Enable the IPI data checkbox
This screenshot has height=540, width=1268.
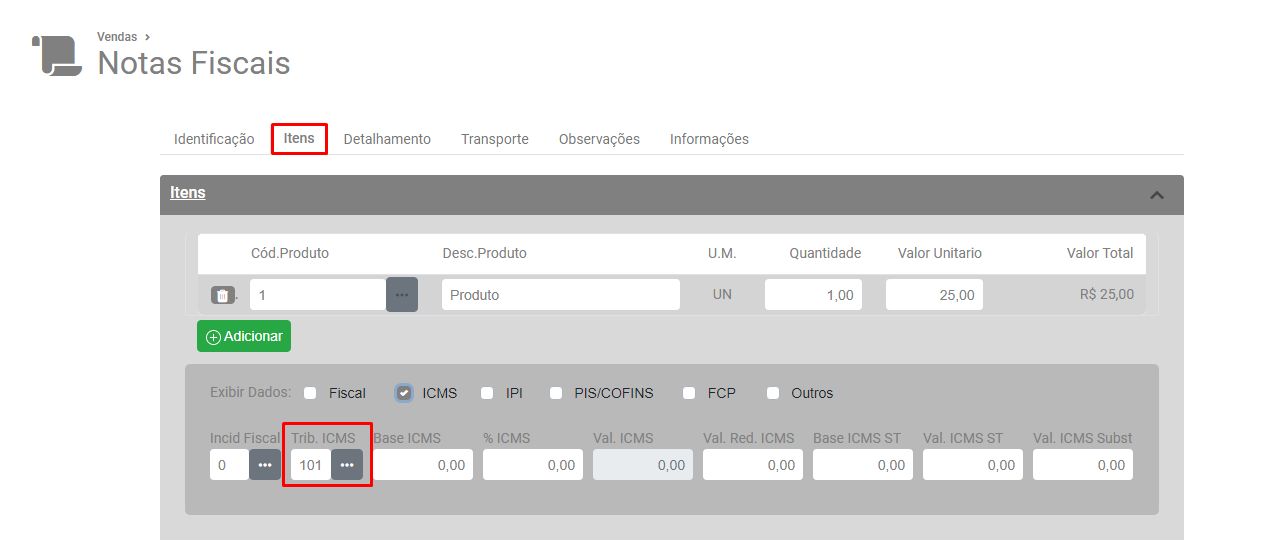coord(487,393)
